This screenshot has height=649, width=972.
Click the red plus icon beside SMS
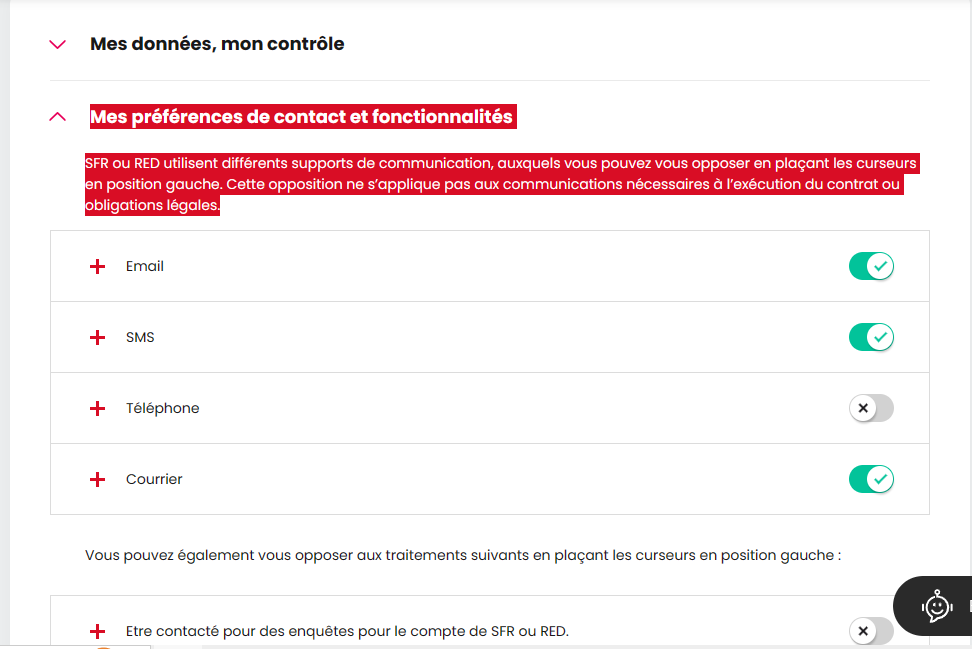[x=97, y=338]
